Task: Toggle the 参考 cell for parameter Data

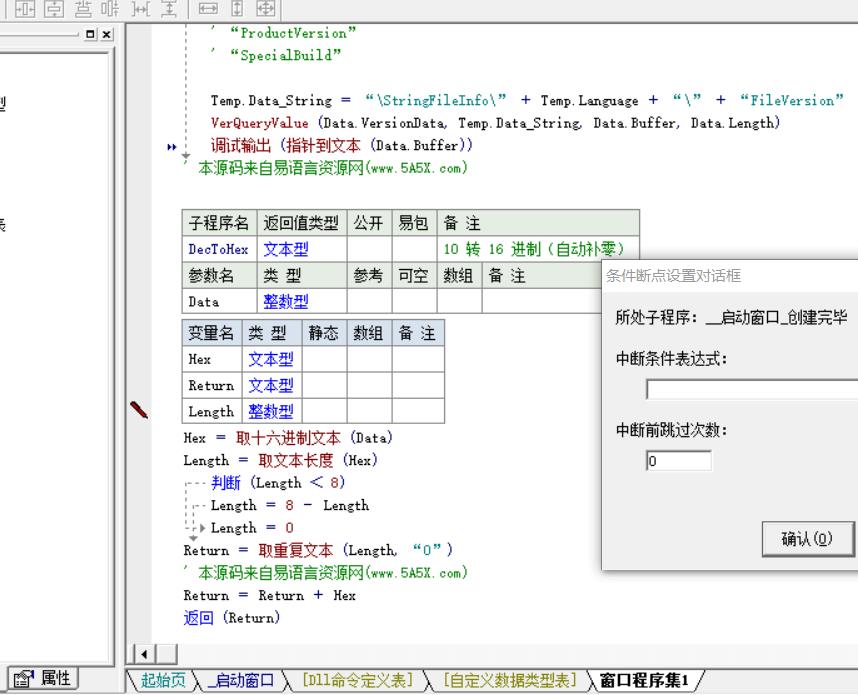Action: coord(369,302)
